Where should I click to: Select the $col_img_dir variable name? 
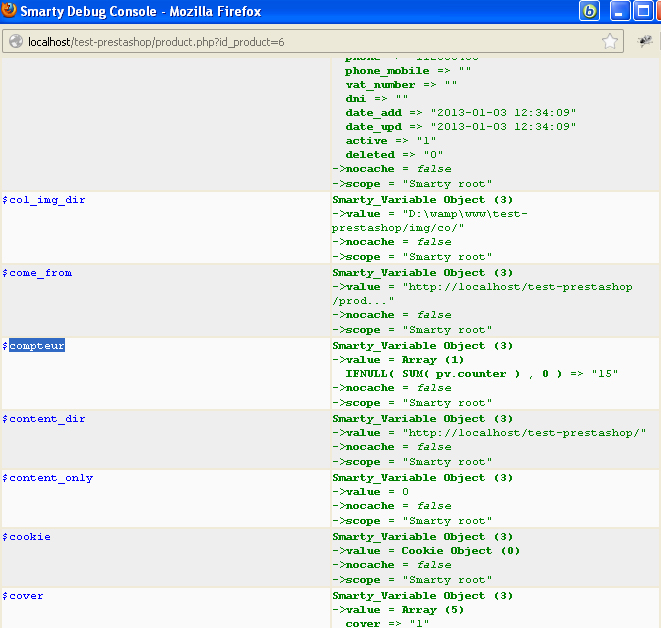pos(44,200)
